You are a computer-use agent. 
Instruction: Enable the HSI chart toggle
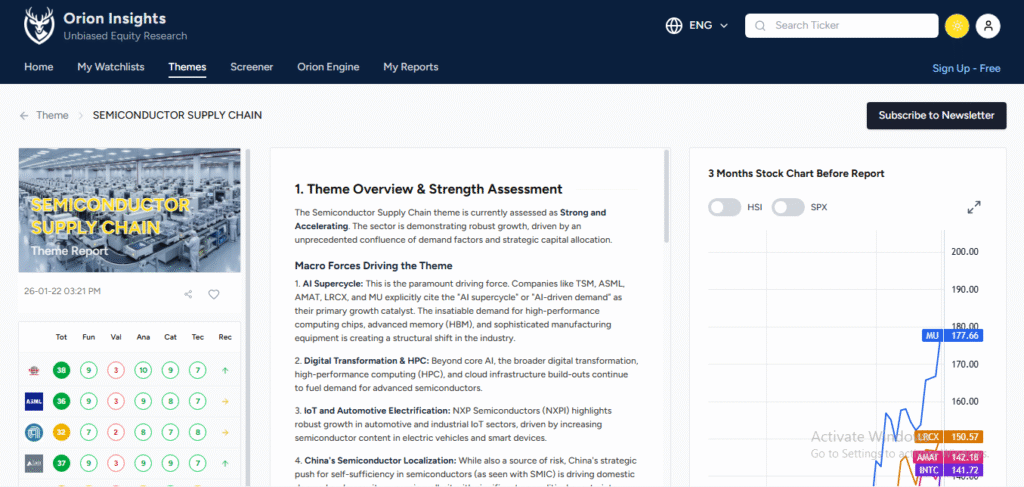coord(724,207)
